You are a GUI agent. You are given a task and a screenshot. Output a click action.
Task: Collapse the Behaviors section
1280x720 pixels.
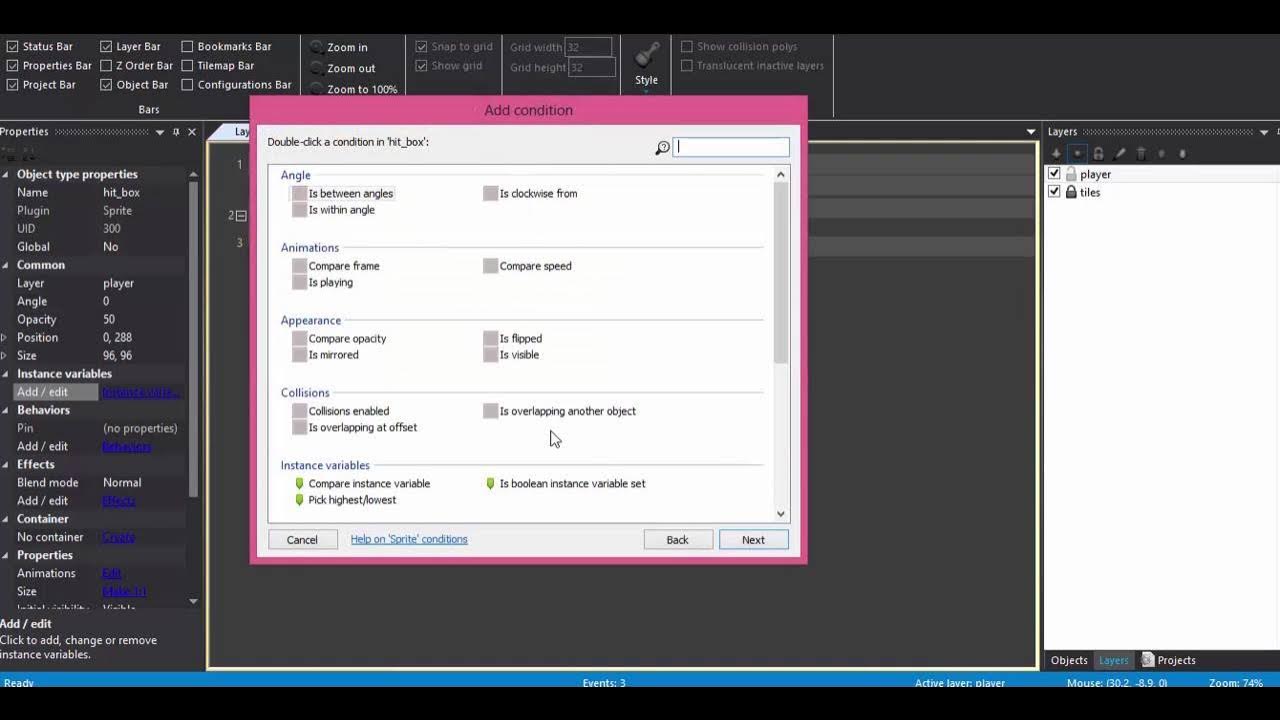[5, 410]
